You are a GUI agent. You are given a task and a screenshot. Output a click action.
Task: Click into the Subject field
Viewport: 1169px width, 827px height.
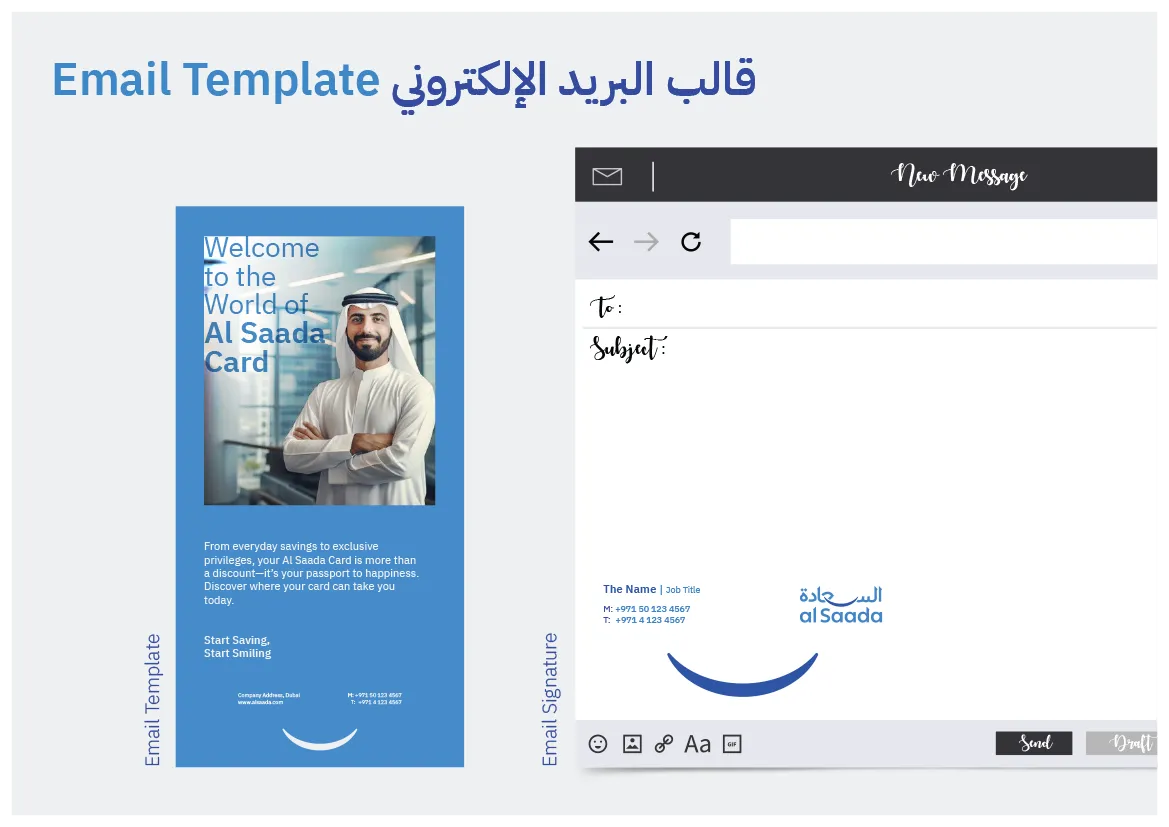coord(900,349)
